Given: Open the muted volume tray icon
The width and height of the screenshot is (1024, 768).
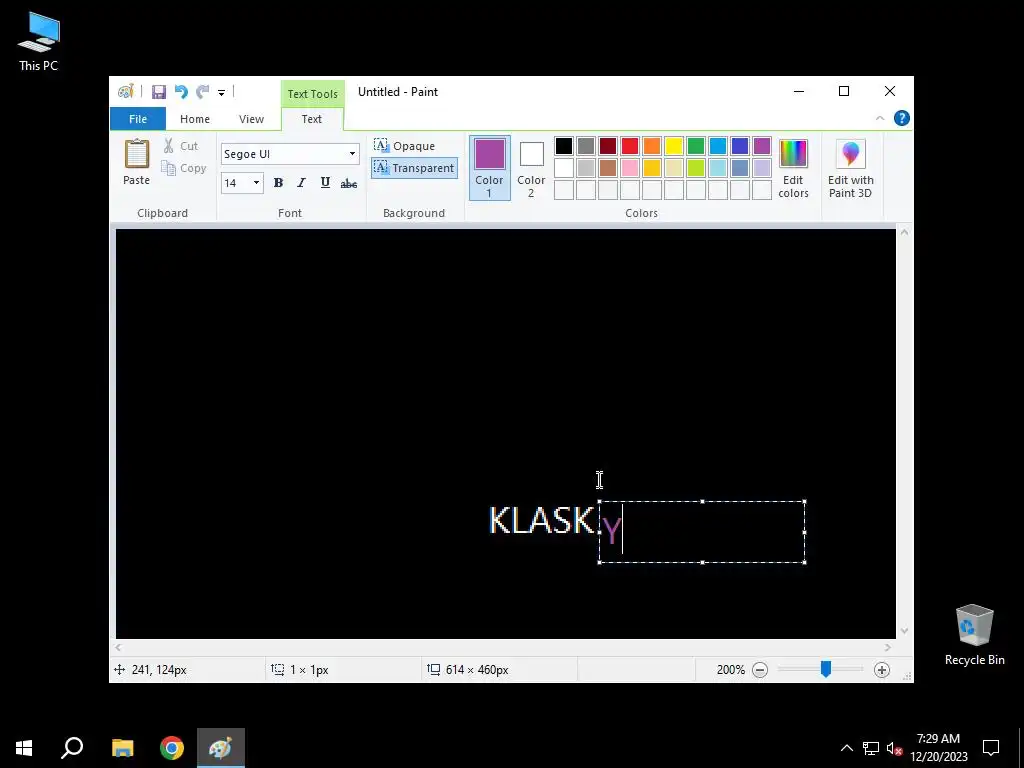Looking at the screenshot, I should click(895, 748).
